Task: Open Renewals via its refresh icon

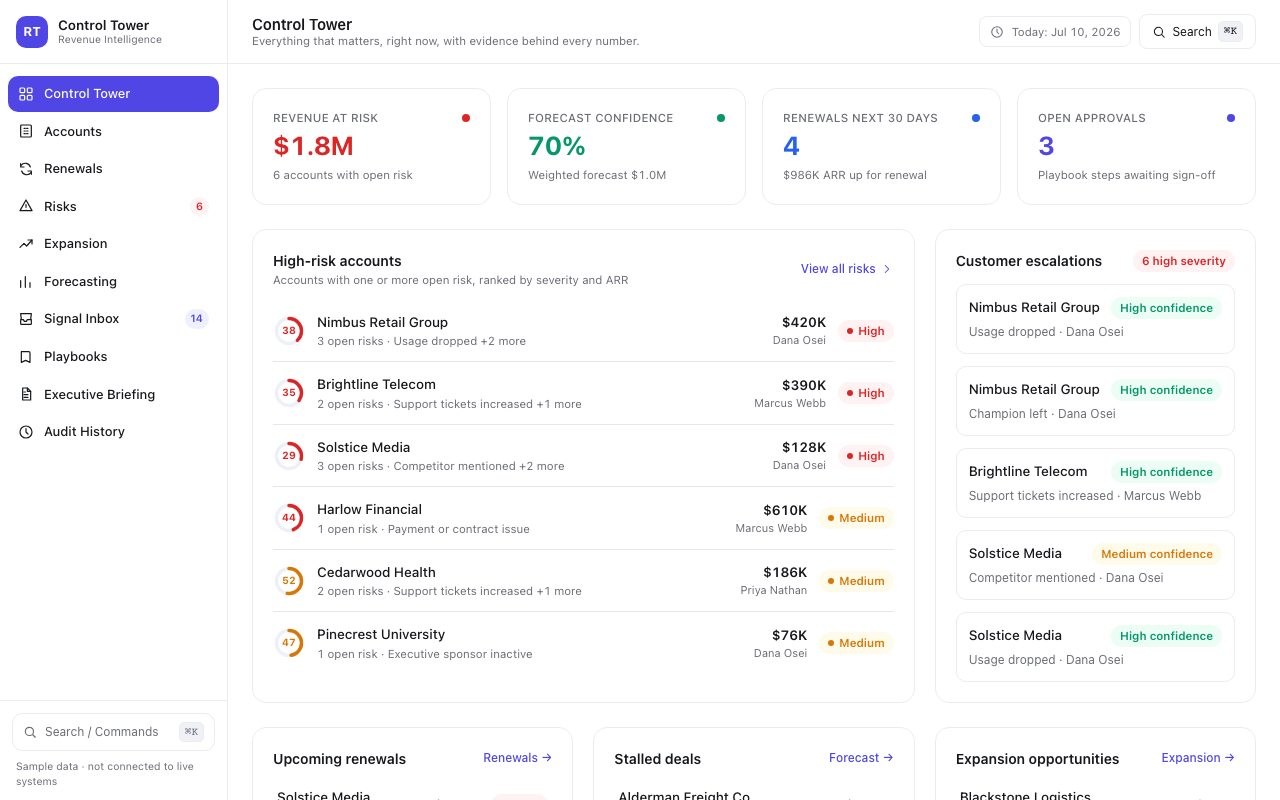Action: tap(26, 169)
